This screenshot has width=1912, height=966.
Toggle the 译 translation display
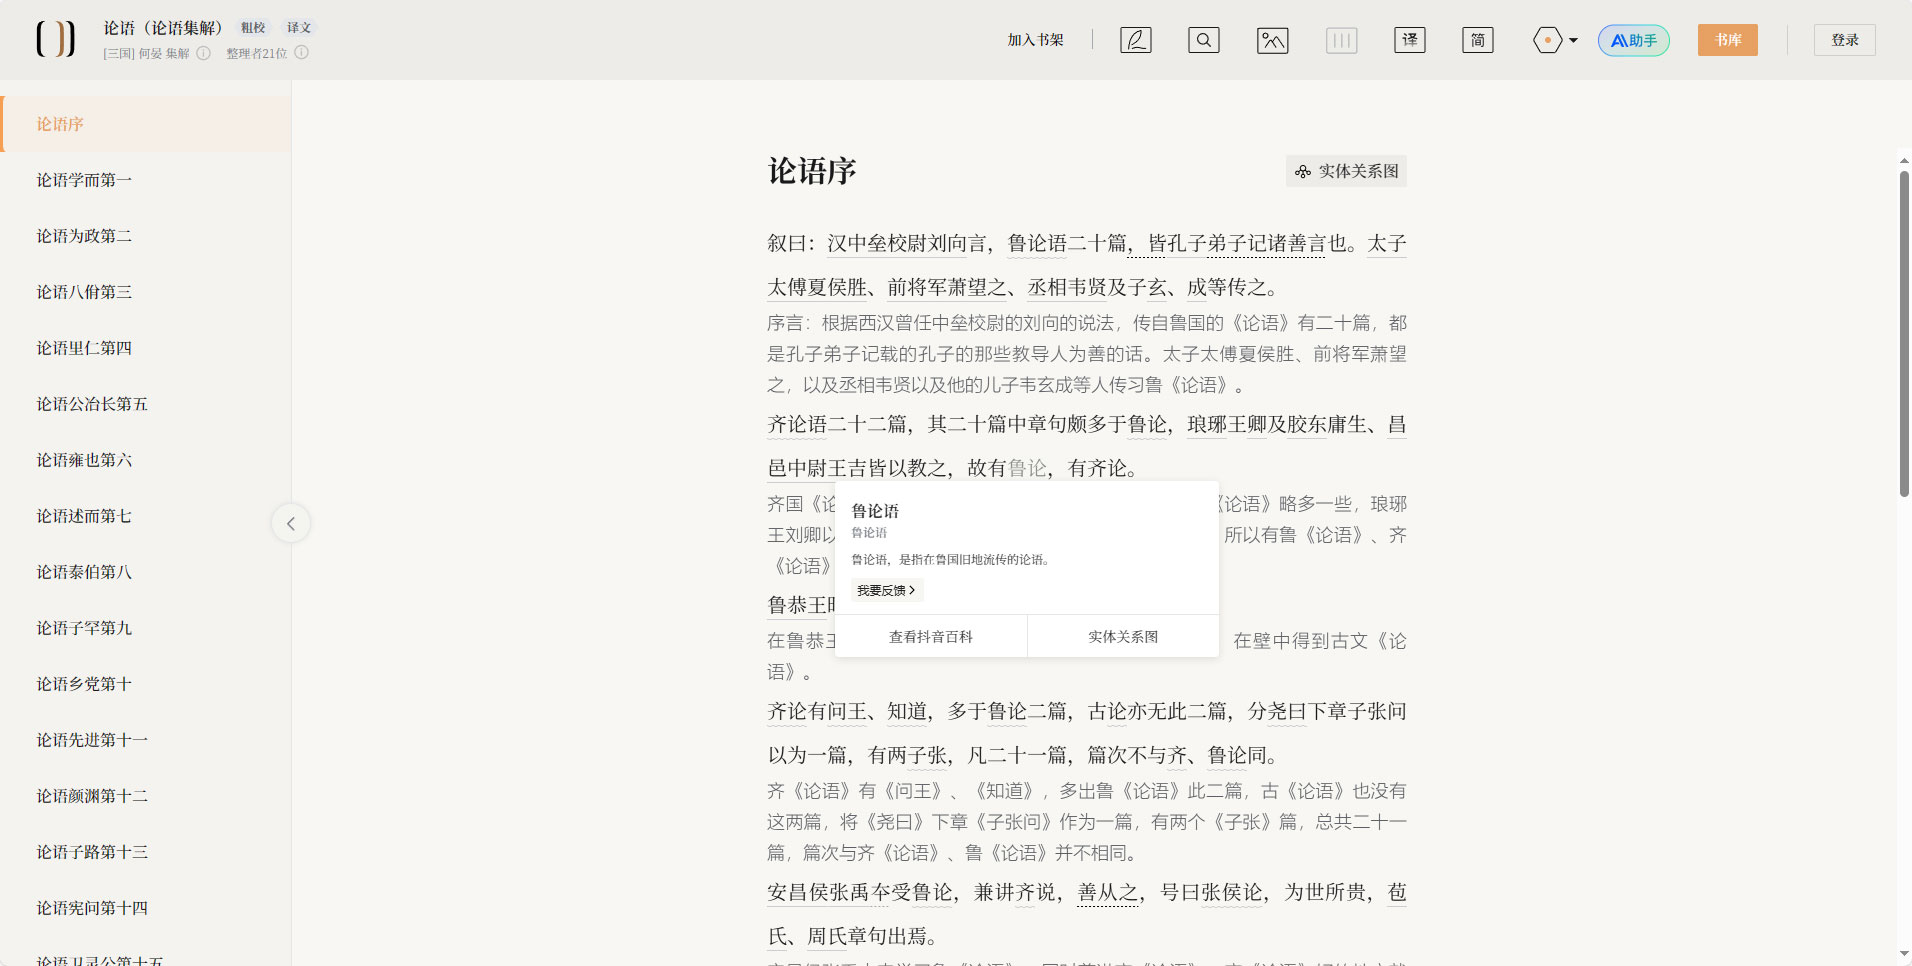1410,40
